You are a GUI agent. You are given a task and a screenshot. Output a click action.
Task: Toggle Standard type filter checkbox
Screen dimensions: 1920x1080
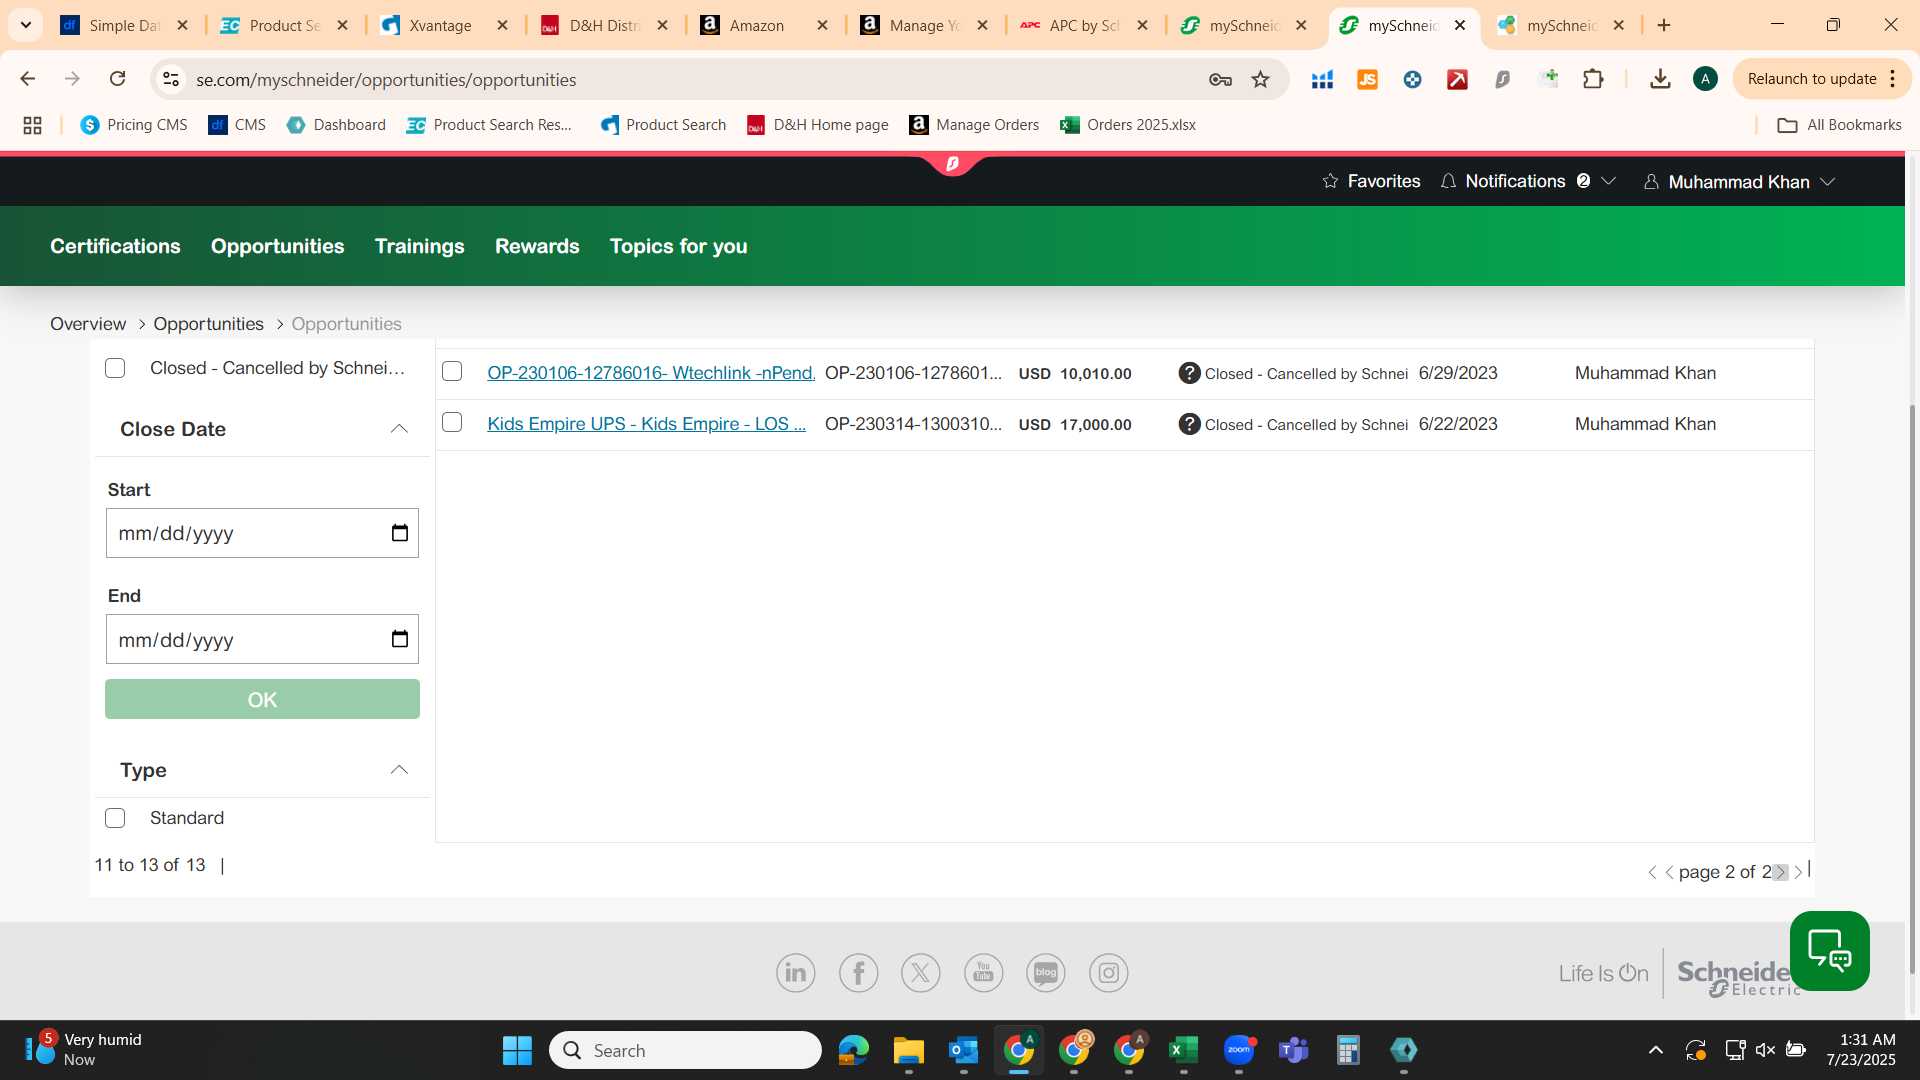coord(115,818)
